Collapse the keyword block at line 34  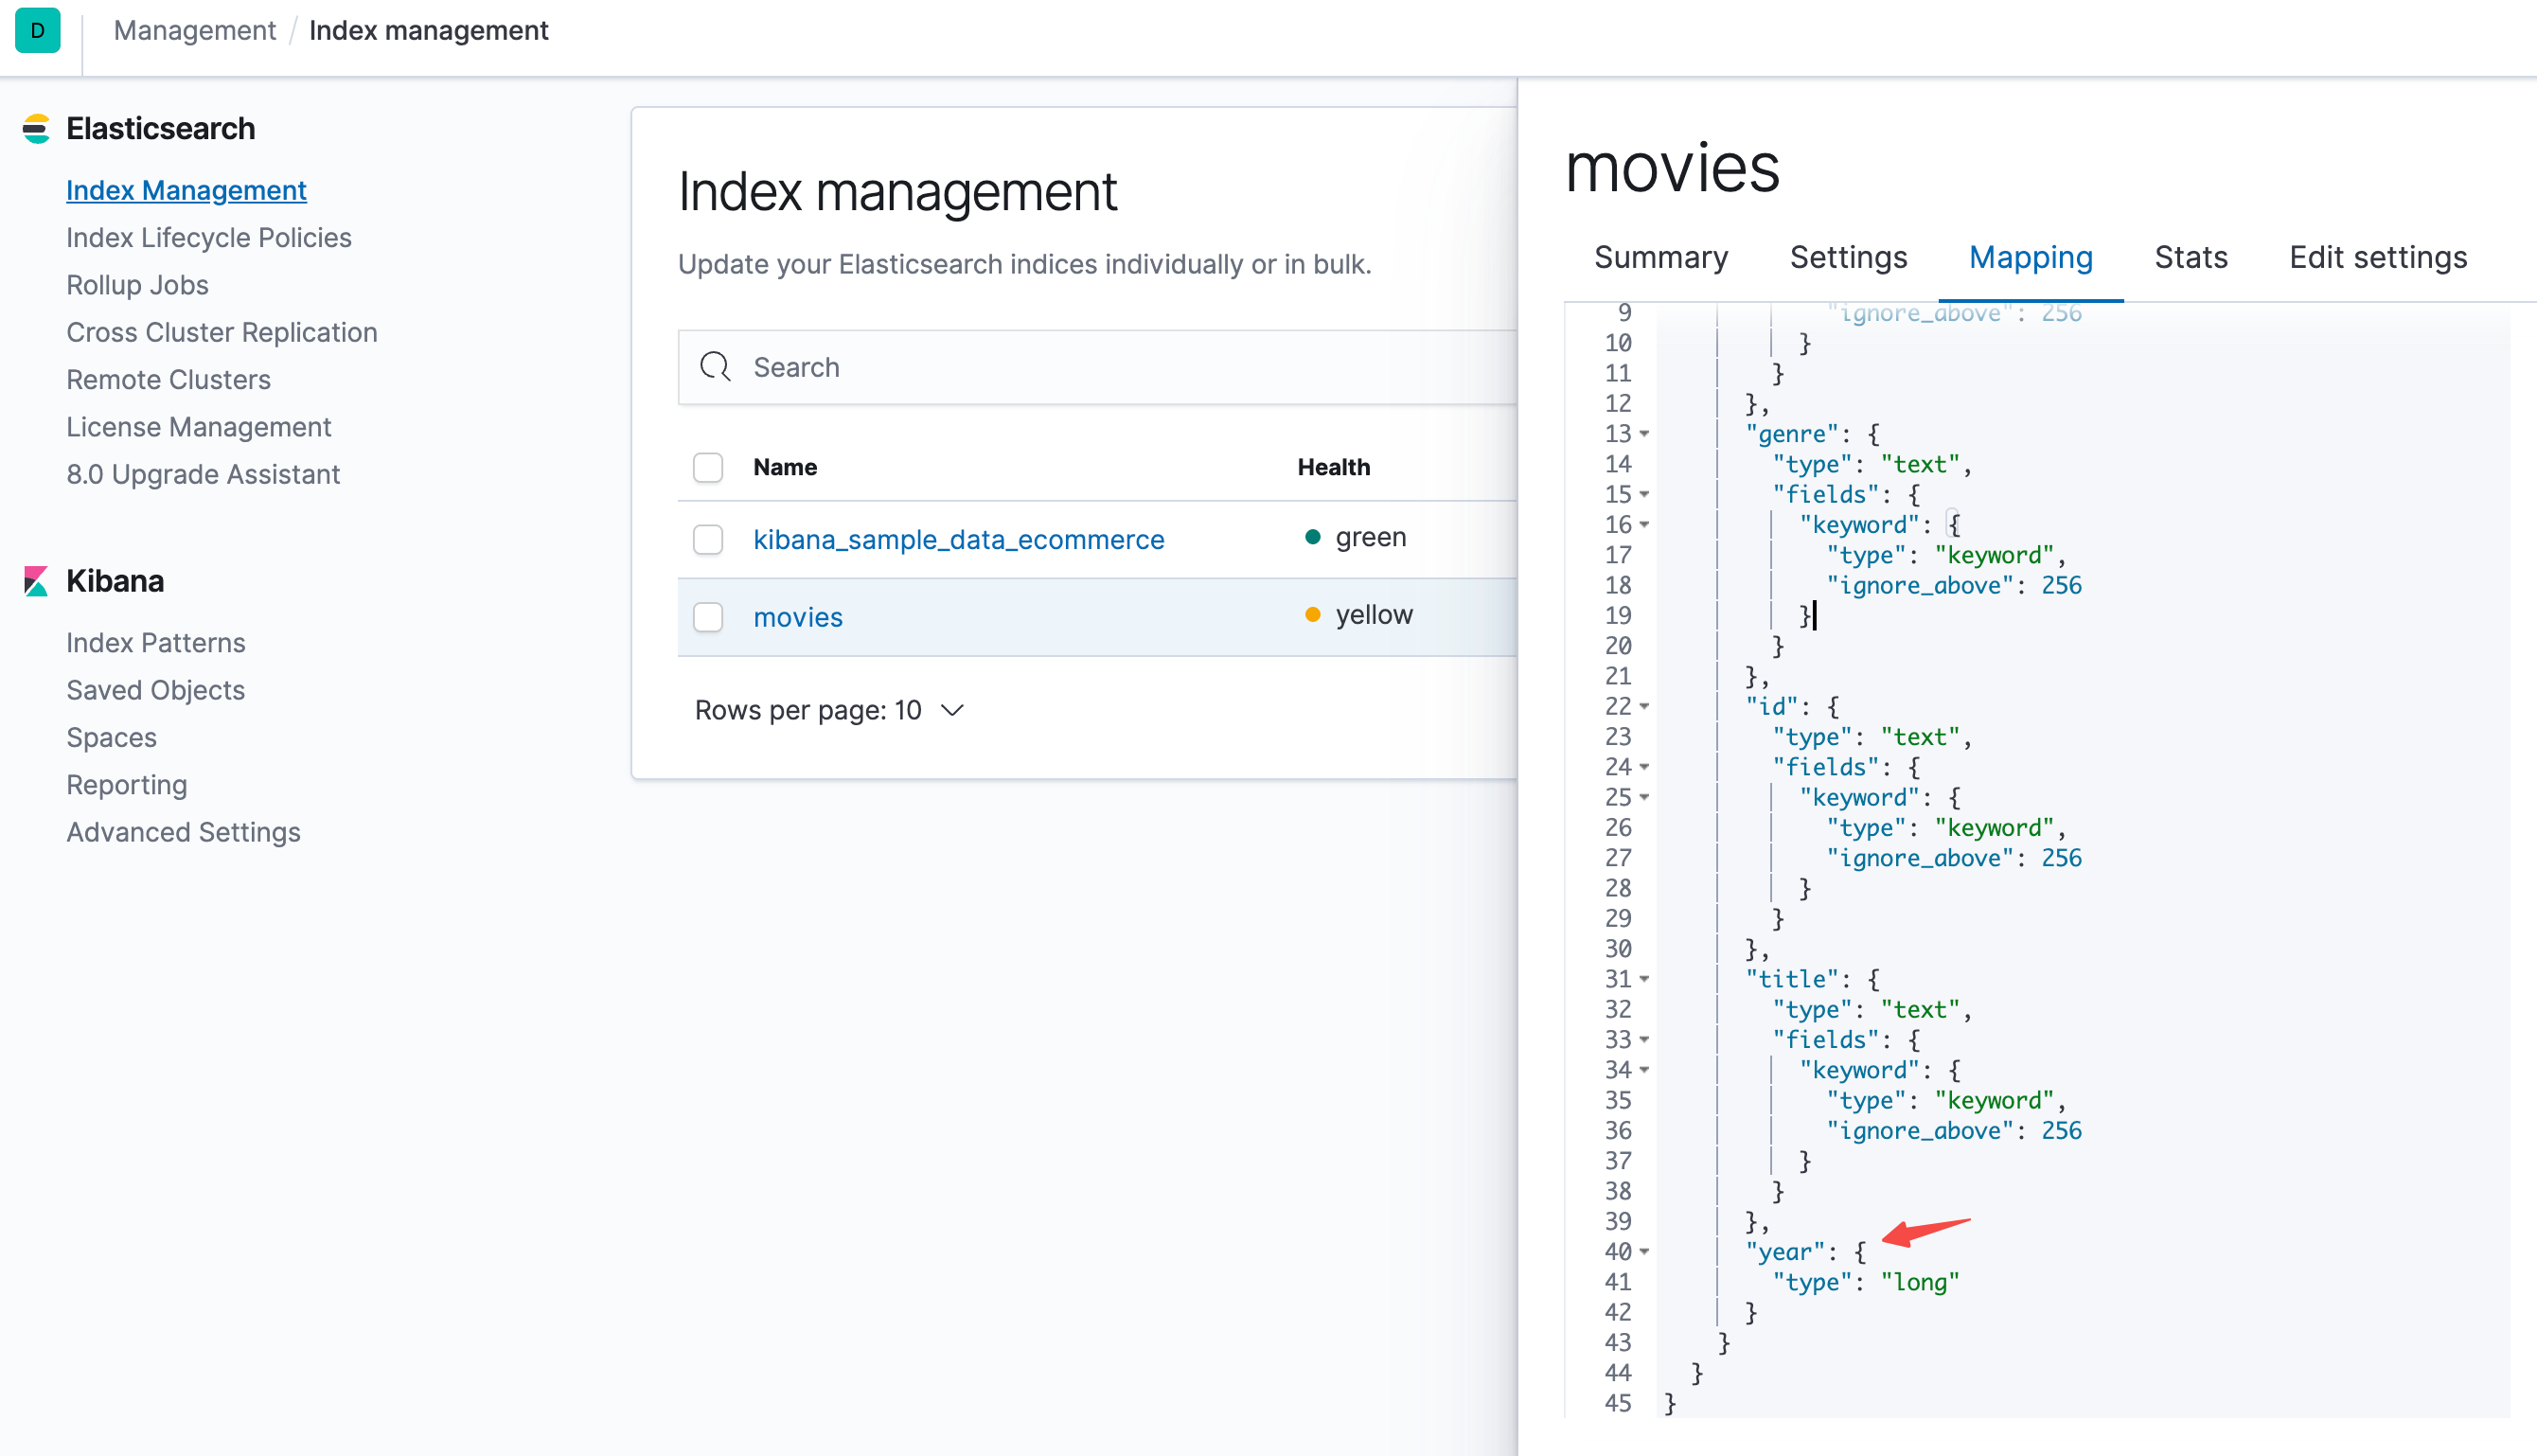pos(1644,1070)
